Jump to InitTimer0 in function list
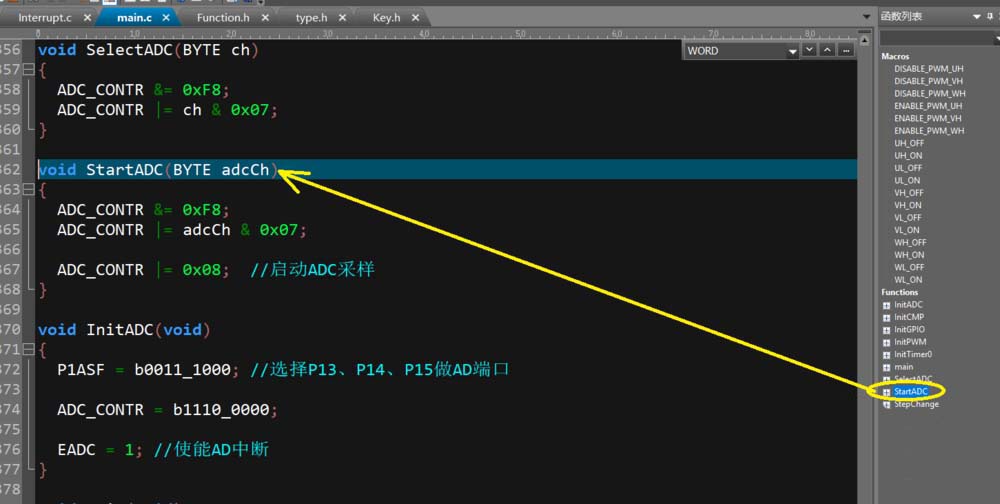This screenshot has height=504, width=1000. 913,355
